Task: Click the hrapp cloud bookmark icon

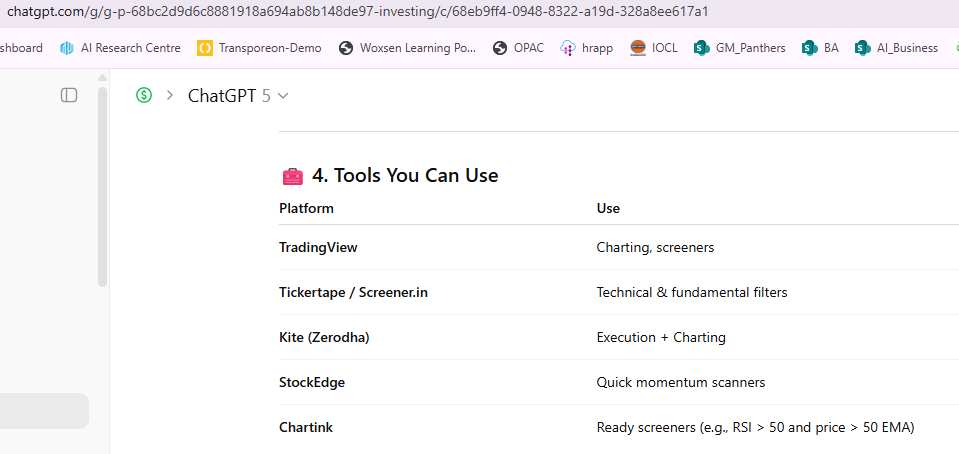Action: 568,48
